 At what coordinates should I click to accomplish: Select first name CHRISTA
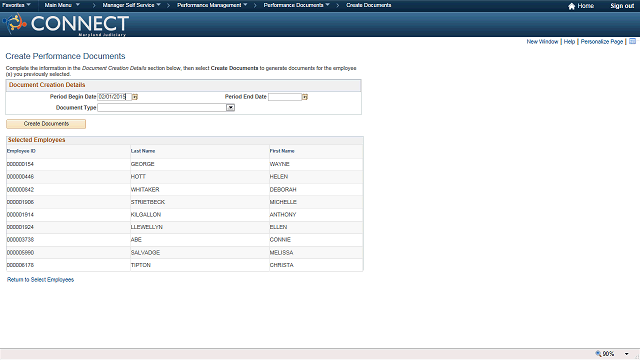(x=282, y=265)
